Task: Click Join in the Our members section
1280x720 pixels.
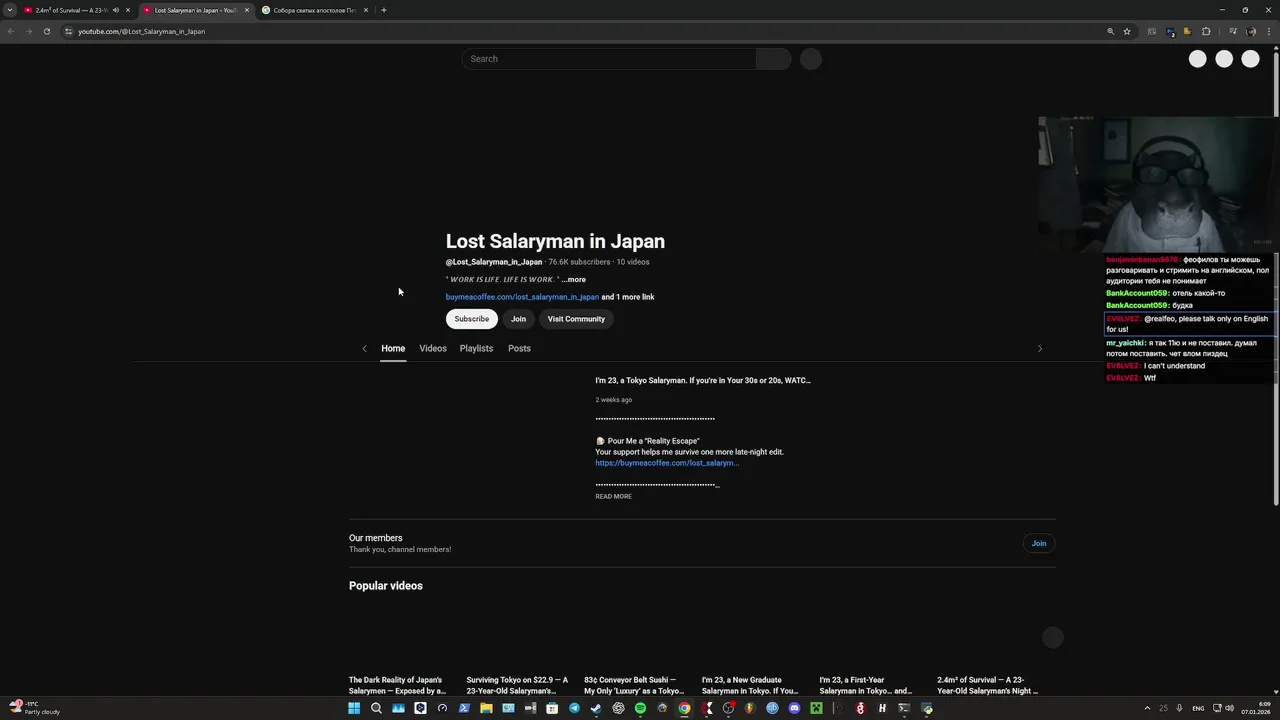Action: coord(1039,543)
